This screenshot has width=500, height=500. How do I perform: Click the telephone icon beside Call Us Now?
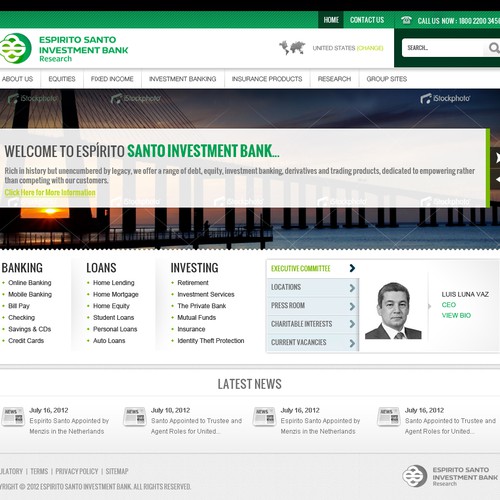pos(406,20)
